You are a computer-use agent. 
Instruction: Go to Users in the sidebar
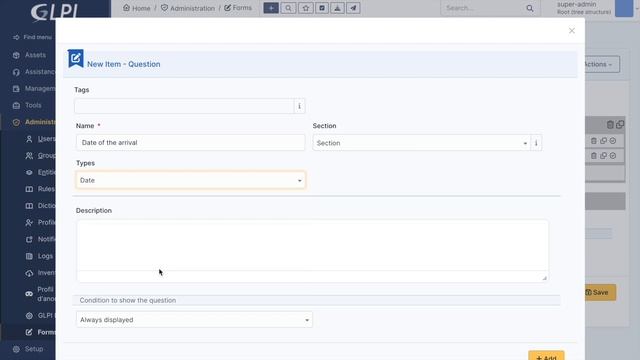(x=40, y=139)
